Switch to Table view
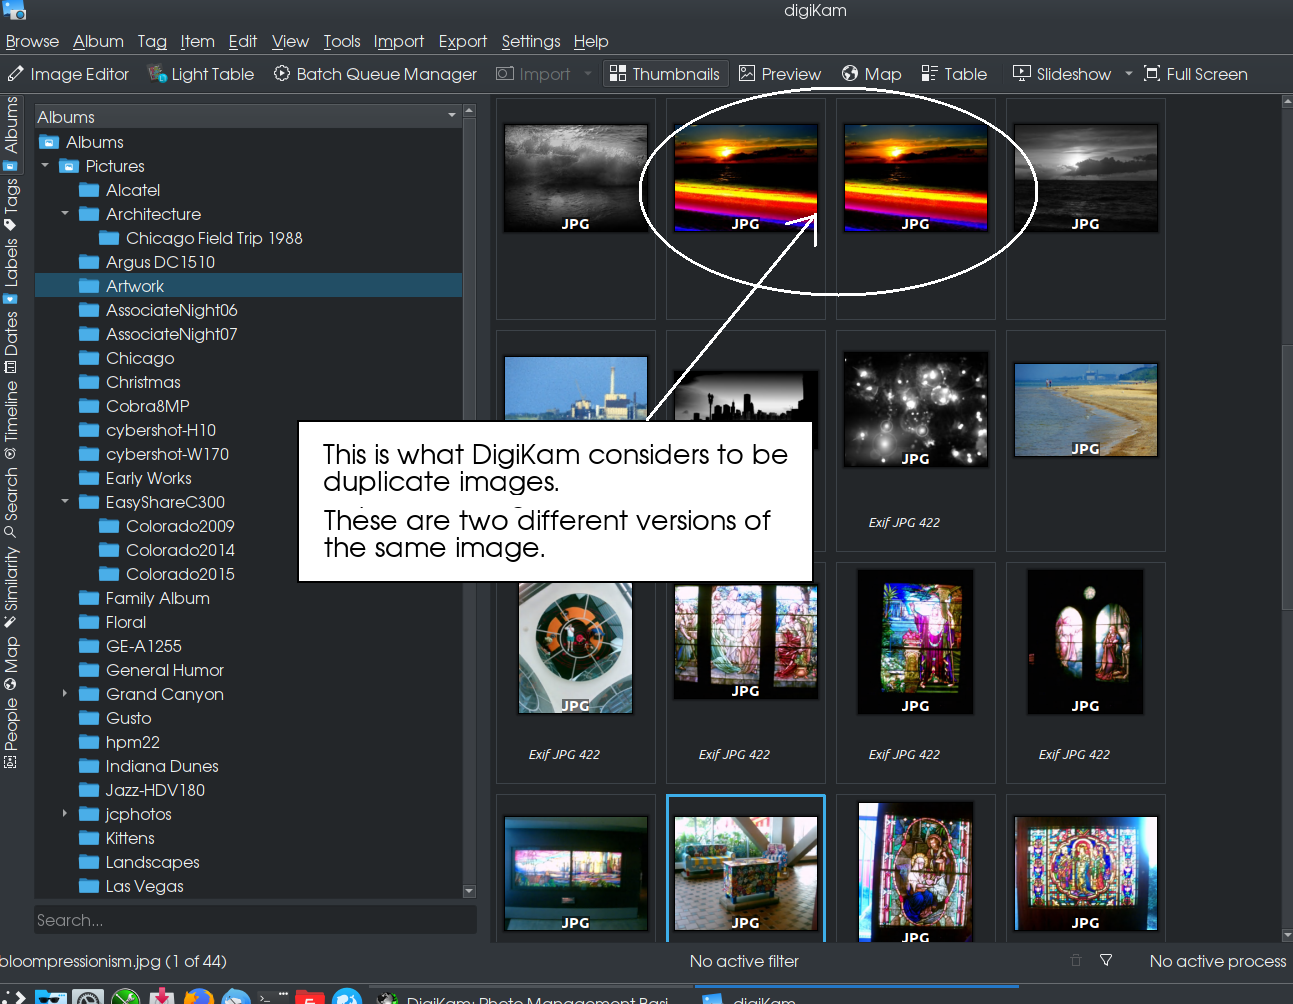This screenshot has height=1004, width=1293. [954, 74]
